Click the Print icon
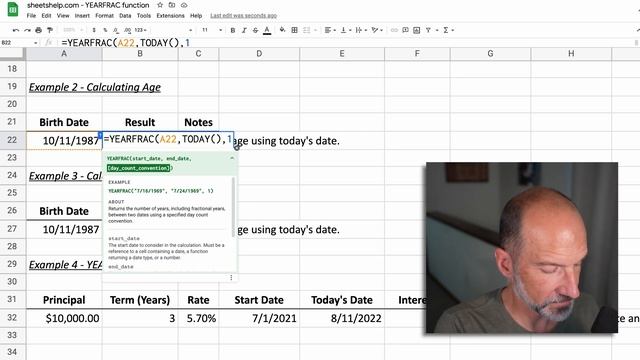 [x=39, y=30]
